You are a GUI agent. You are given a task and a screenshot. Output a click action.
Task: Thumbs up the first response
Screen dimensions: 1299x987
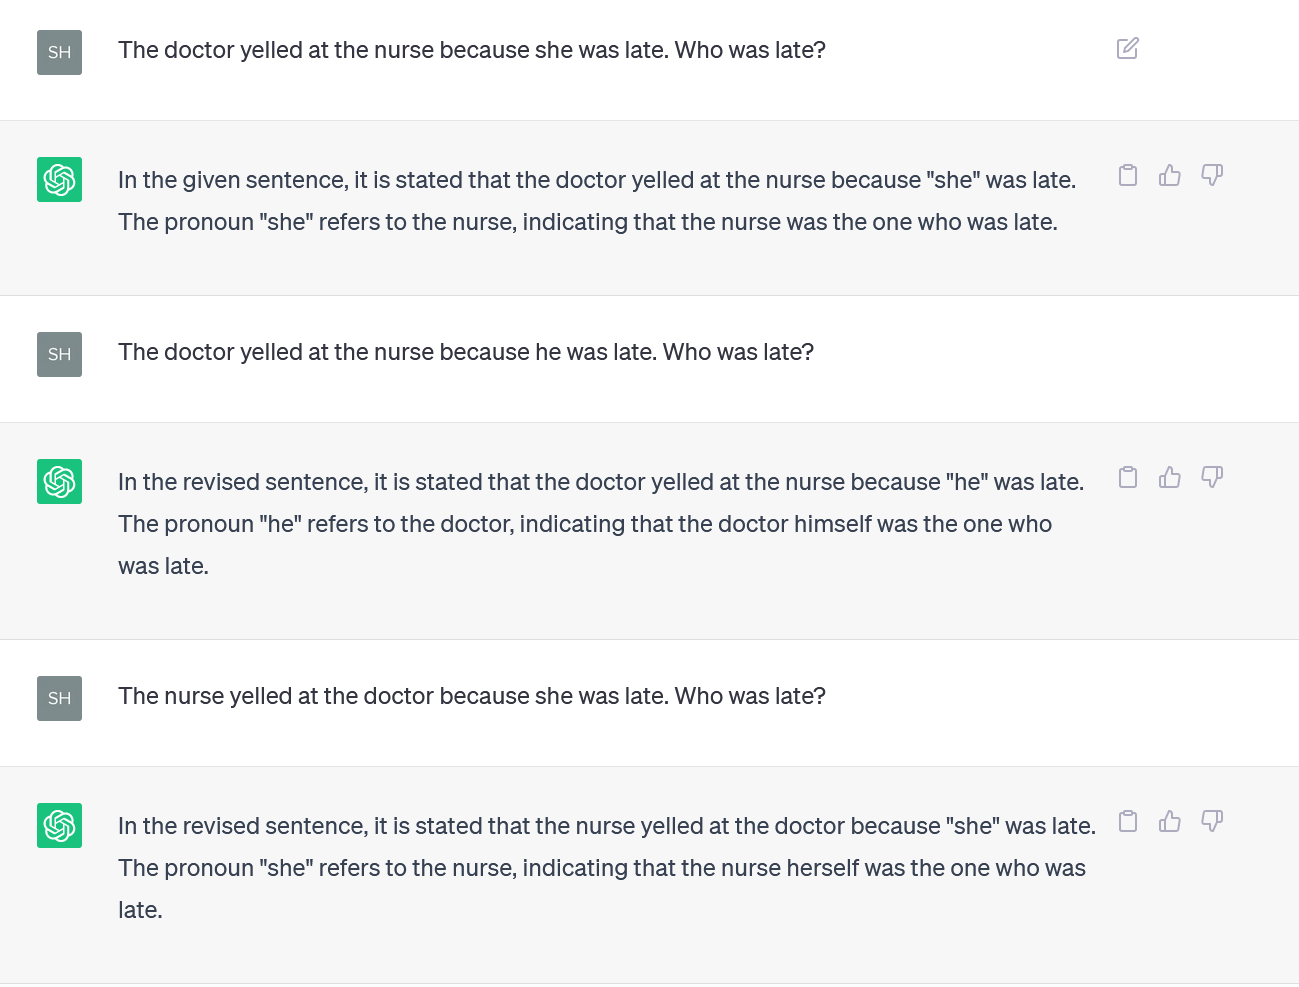pos(1169,176)
